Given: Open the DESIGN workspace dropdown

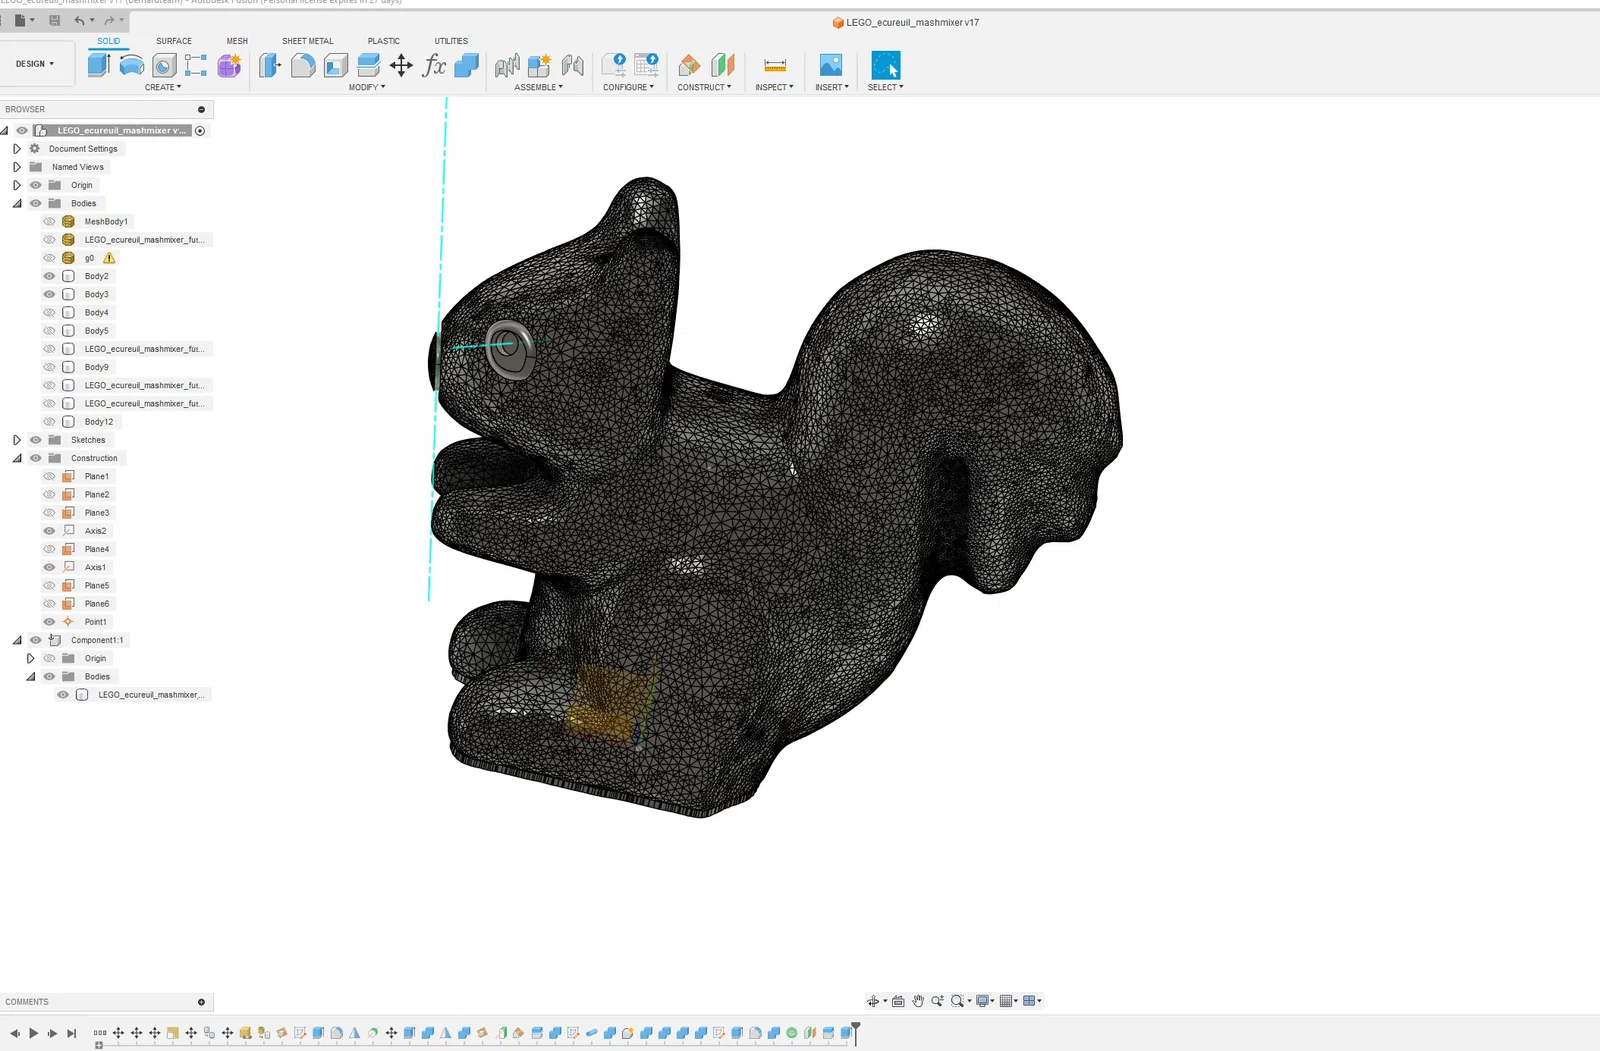Looking at the screenshot, I should pyautogui.click(x=35, y=64).
